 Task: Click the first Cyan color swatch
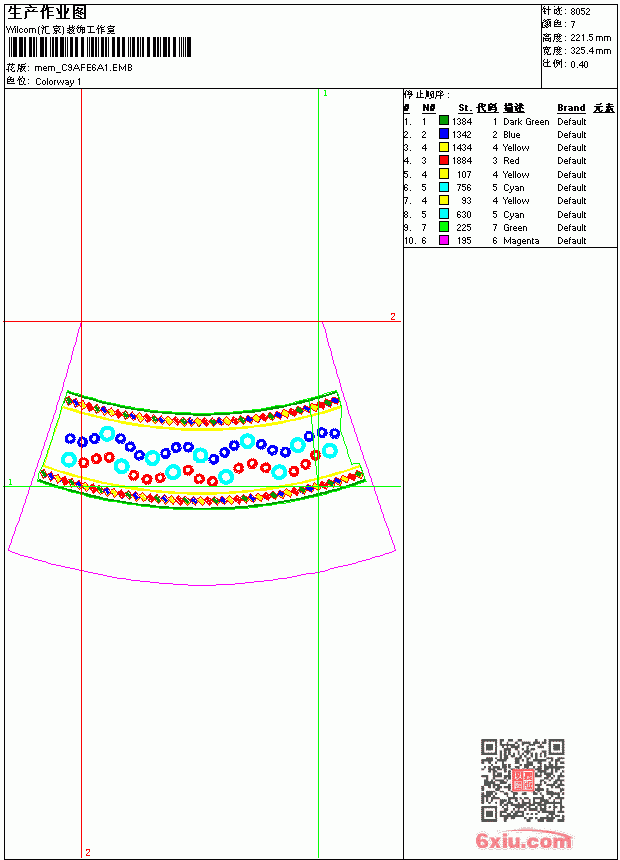pyautogui.click(x=444, y=188)
